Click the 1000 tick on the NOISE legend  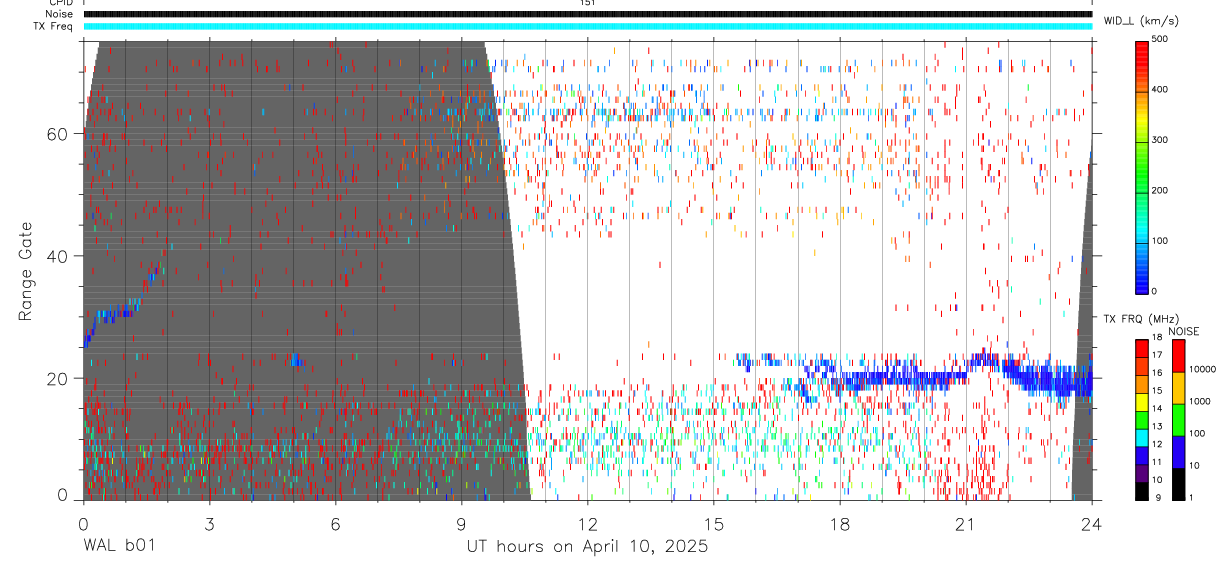coord(1199,401)
